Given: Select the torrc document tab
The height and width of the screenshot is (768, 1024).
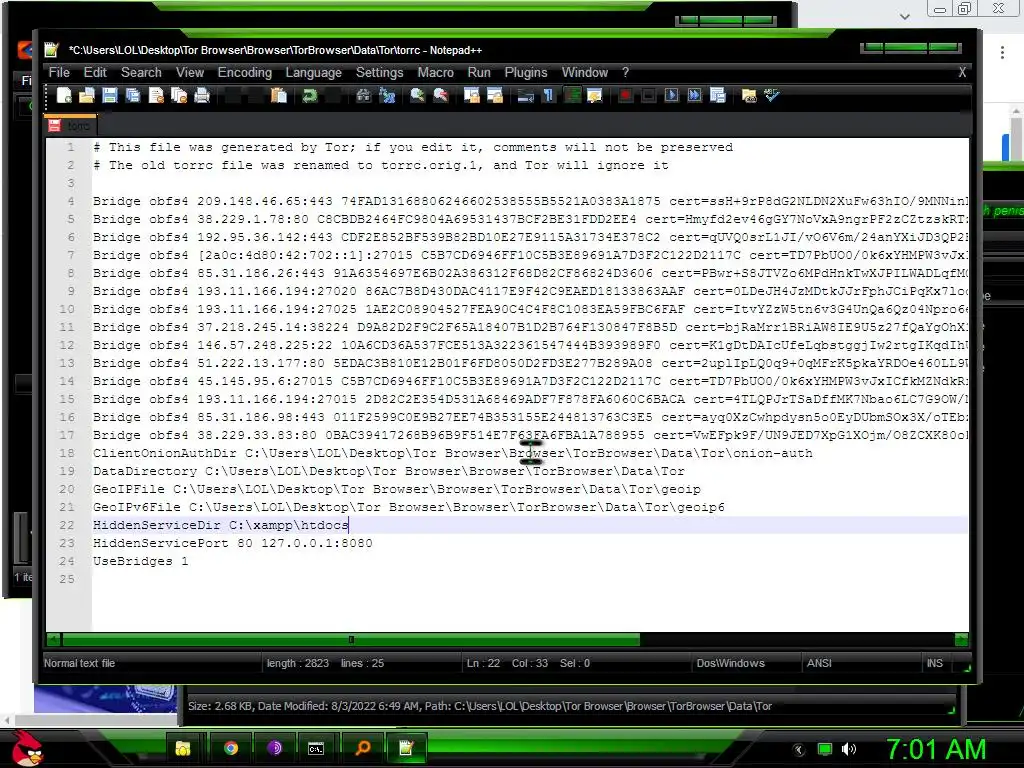Looking at the screenshot, I should point(71,125).
